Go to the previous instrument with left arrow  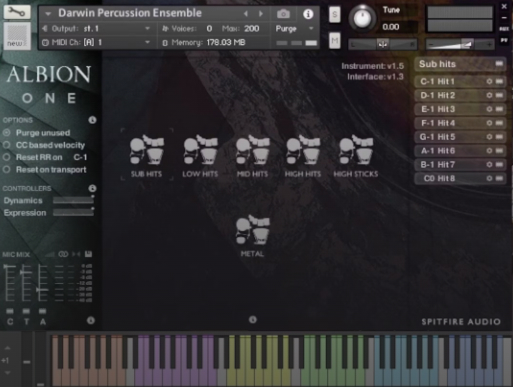pyautogui.click(x=246, y=14)
